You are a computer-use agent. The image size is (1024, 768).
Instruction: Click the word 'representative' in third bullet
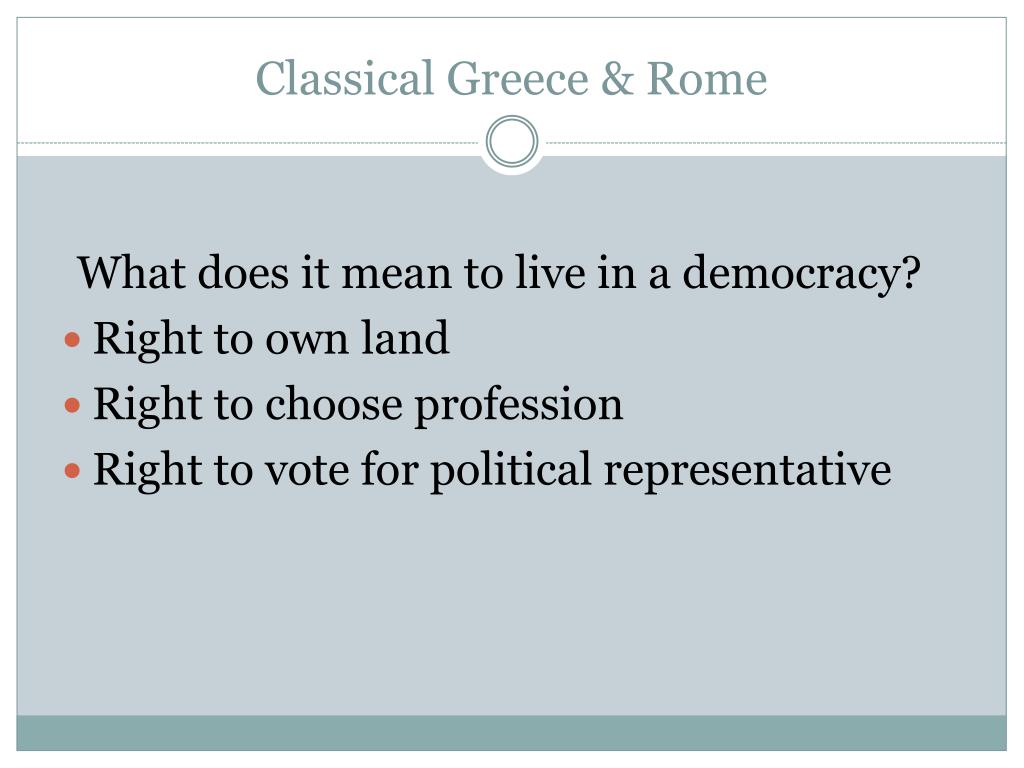(x=747, y=472)
